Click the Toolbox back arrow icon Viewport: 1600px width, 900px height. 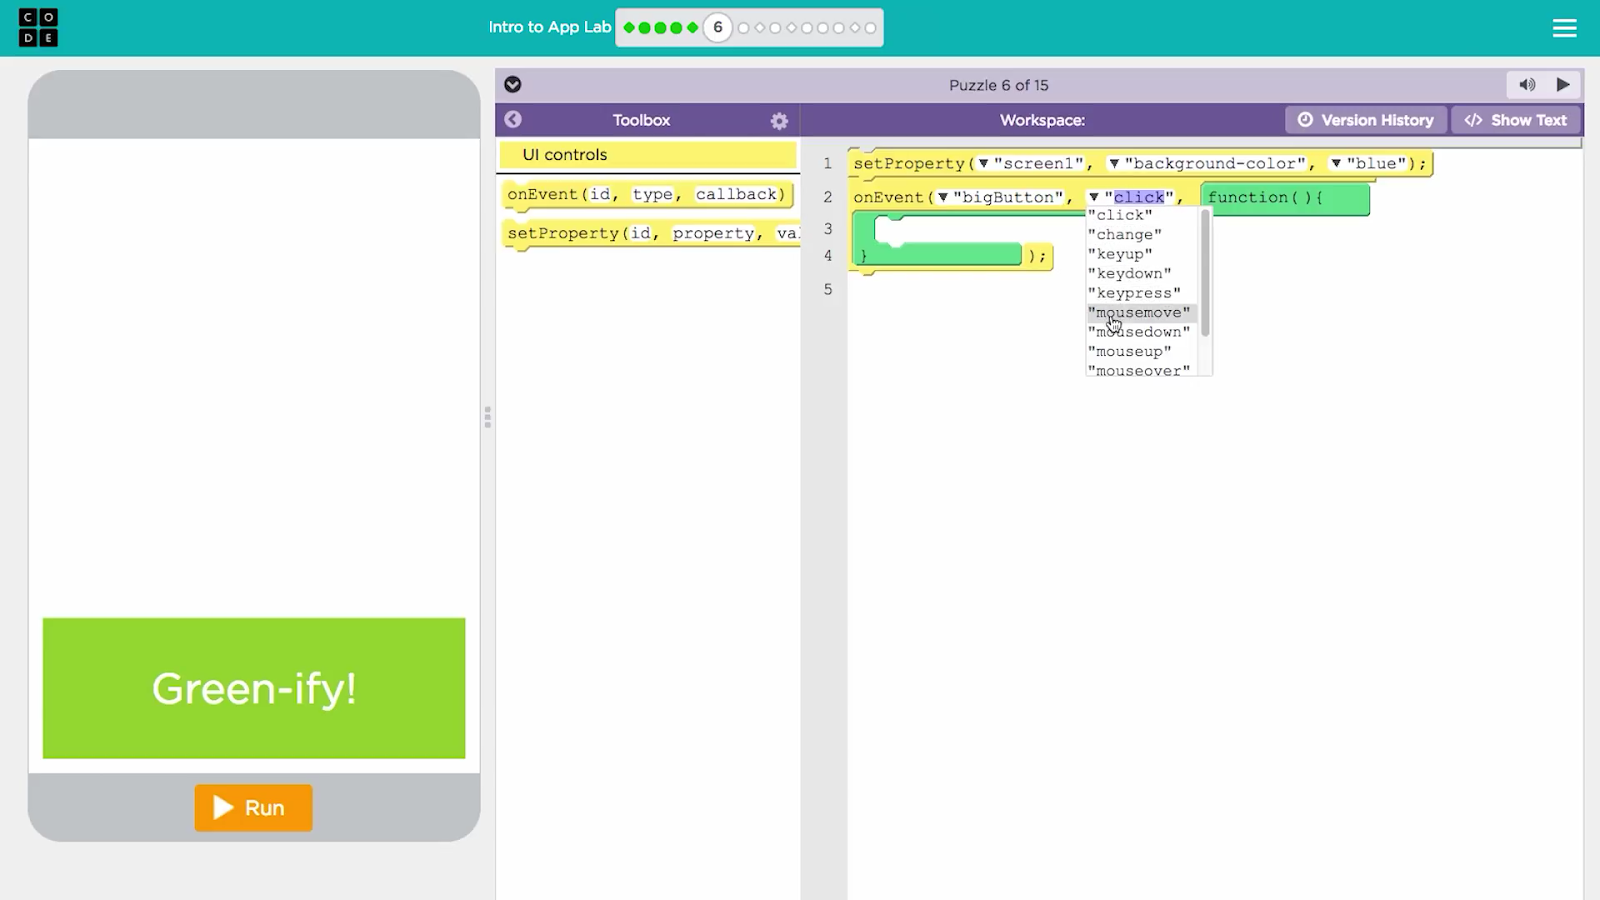[x=513, y=120]
